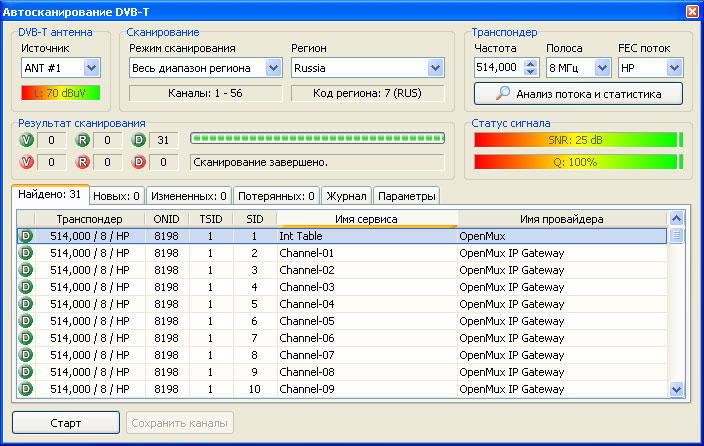The height and width of the screenshot is (446, 704).
Task: Click the SNR: 25 dB signal bar
Action: pos(578,140)
